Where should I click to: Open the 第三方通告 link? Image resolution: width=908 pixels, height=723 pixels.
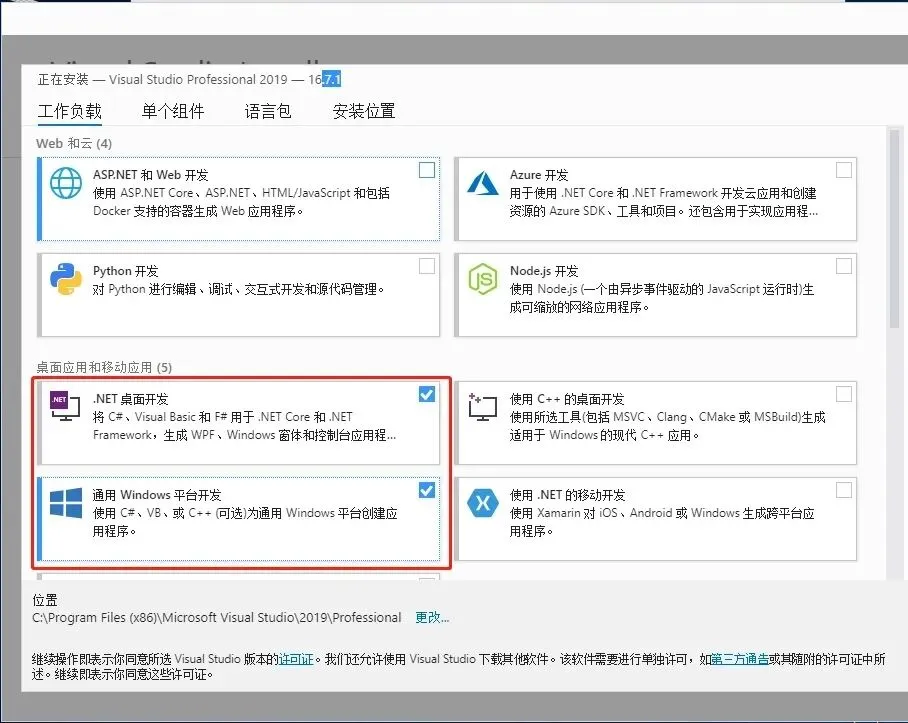pos(739,659)
